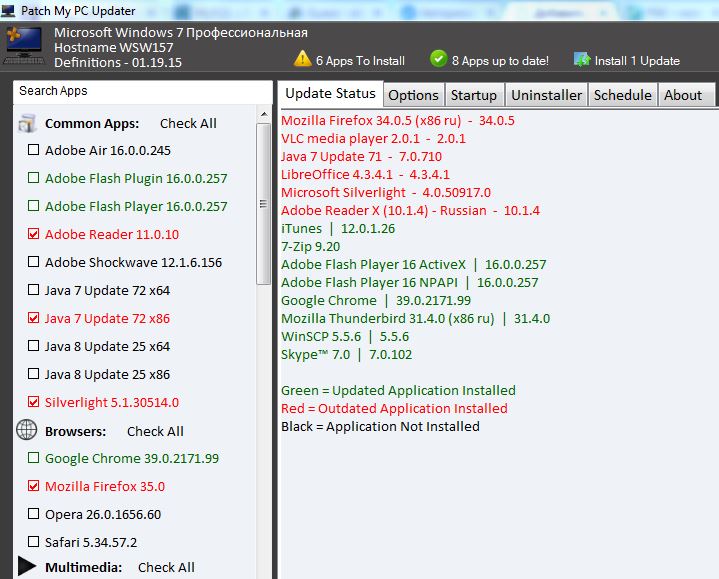The height and width of the screenshot is (579, 719).
Task: Select Adobe Flash Player 16 ActiveX line
Action: [x=414, y=265]
